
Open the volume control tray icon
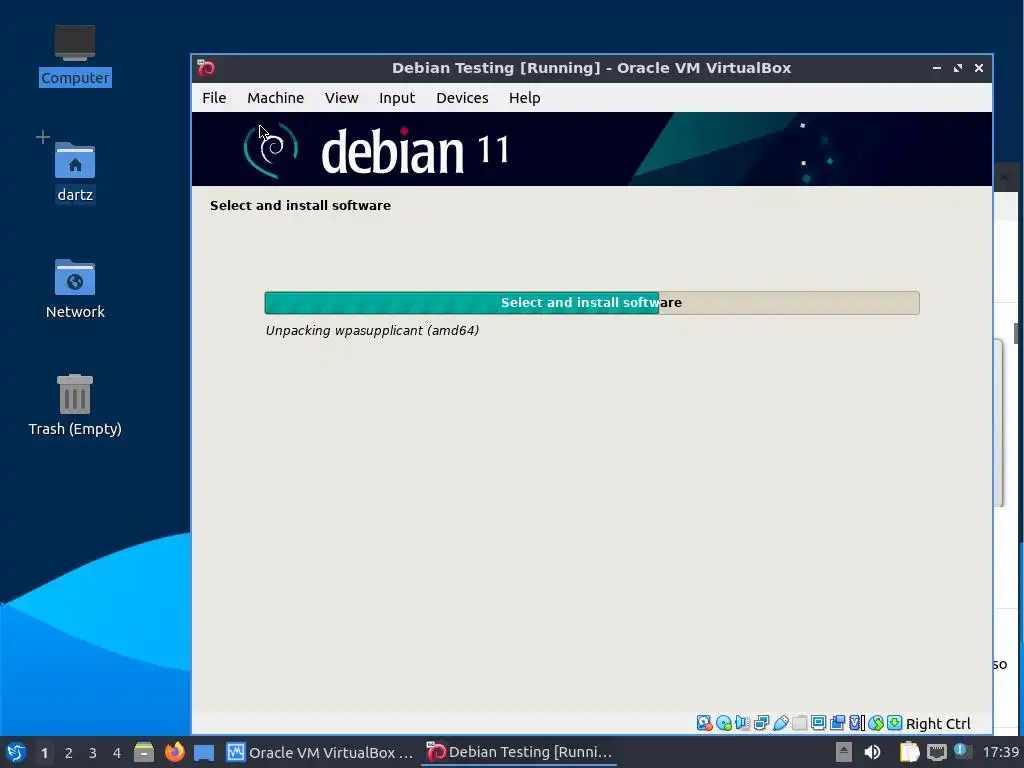point(872,752)
